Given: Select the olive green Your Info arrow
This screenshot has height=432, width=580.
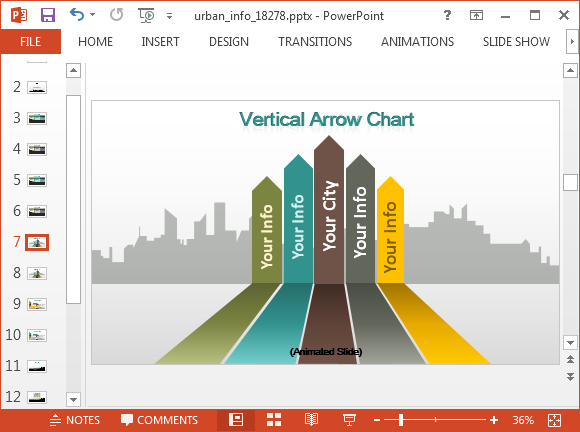Looking at the screenshot, I should (267, 230).
